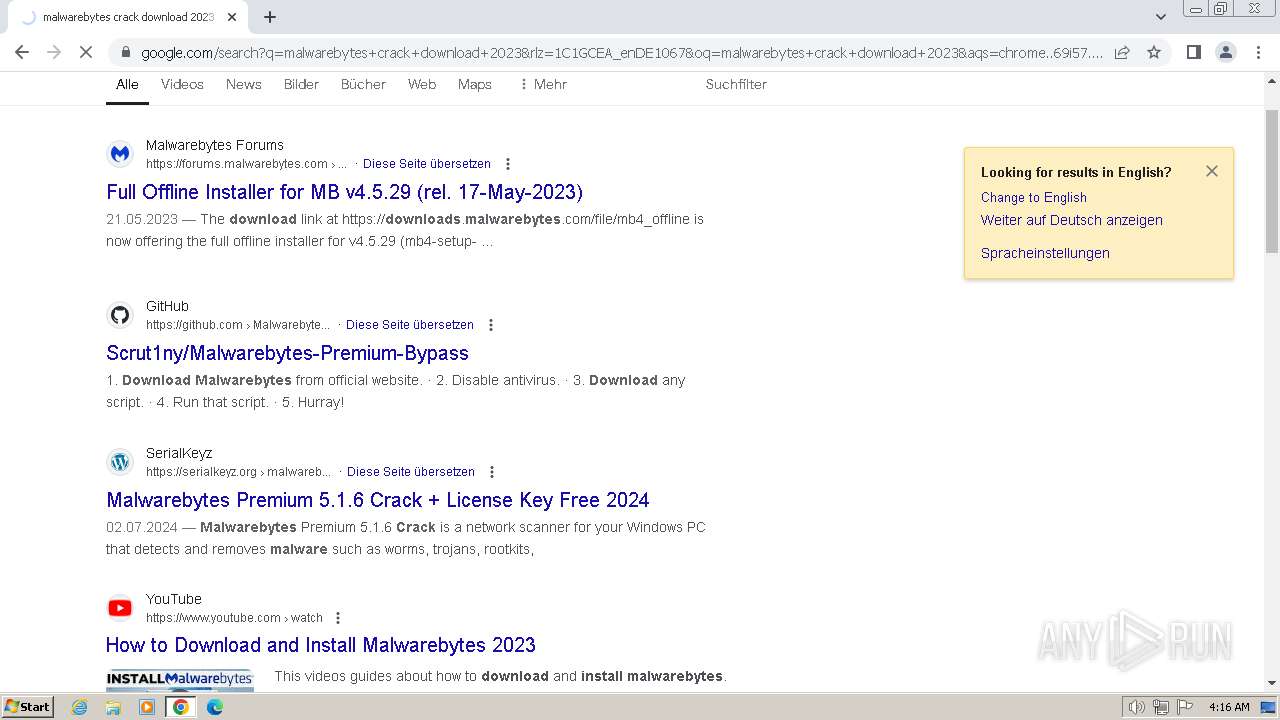Open the Chrome three-dot menu
Viewport: 1280px width, 720px height.
pos(1257,52)
